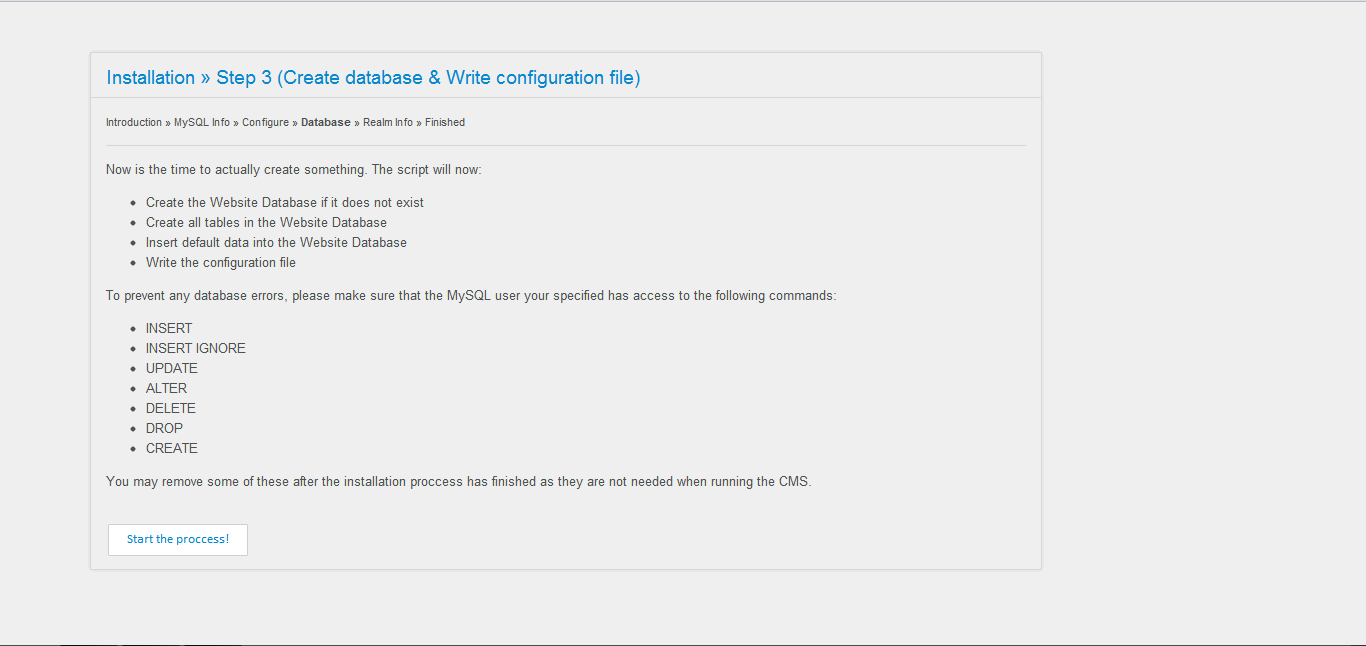Click the INSERT IGNORE command text
1366x646 pixels.
(196, 349)
